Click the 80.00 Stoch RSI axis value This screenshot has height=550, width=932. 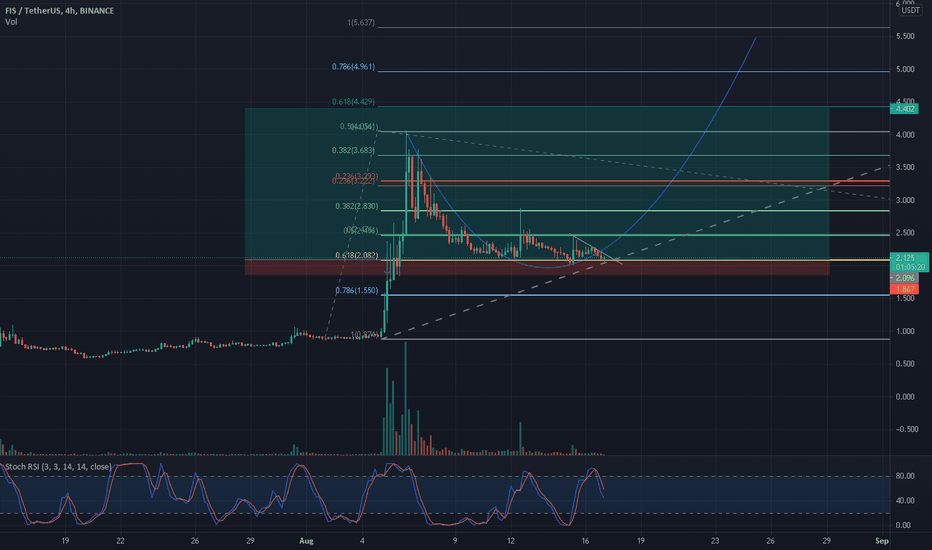point(905,476)
